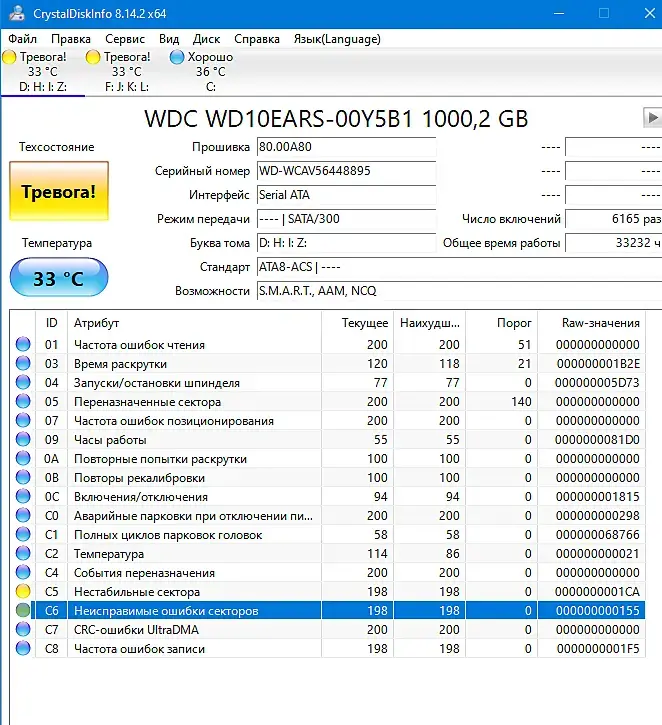Screen dimensions: 662x725
Task: Open the Сервис menu
Action: click(125, 39)
